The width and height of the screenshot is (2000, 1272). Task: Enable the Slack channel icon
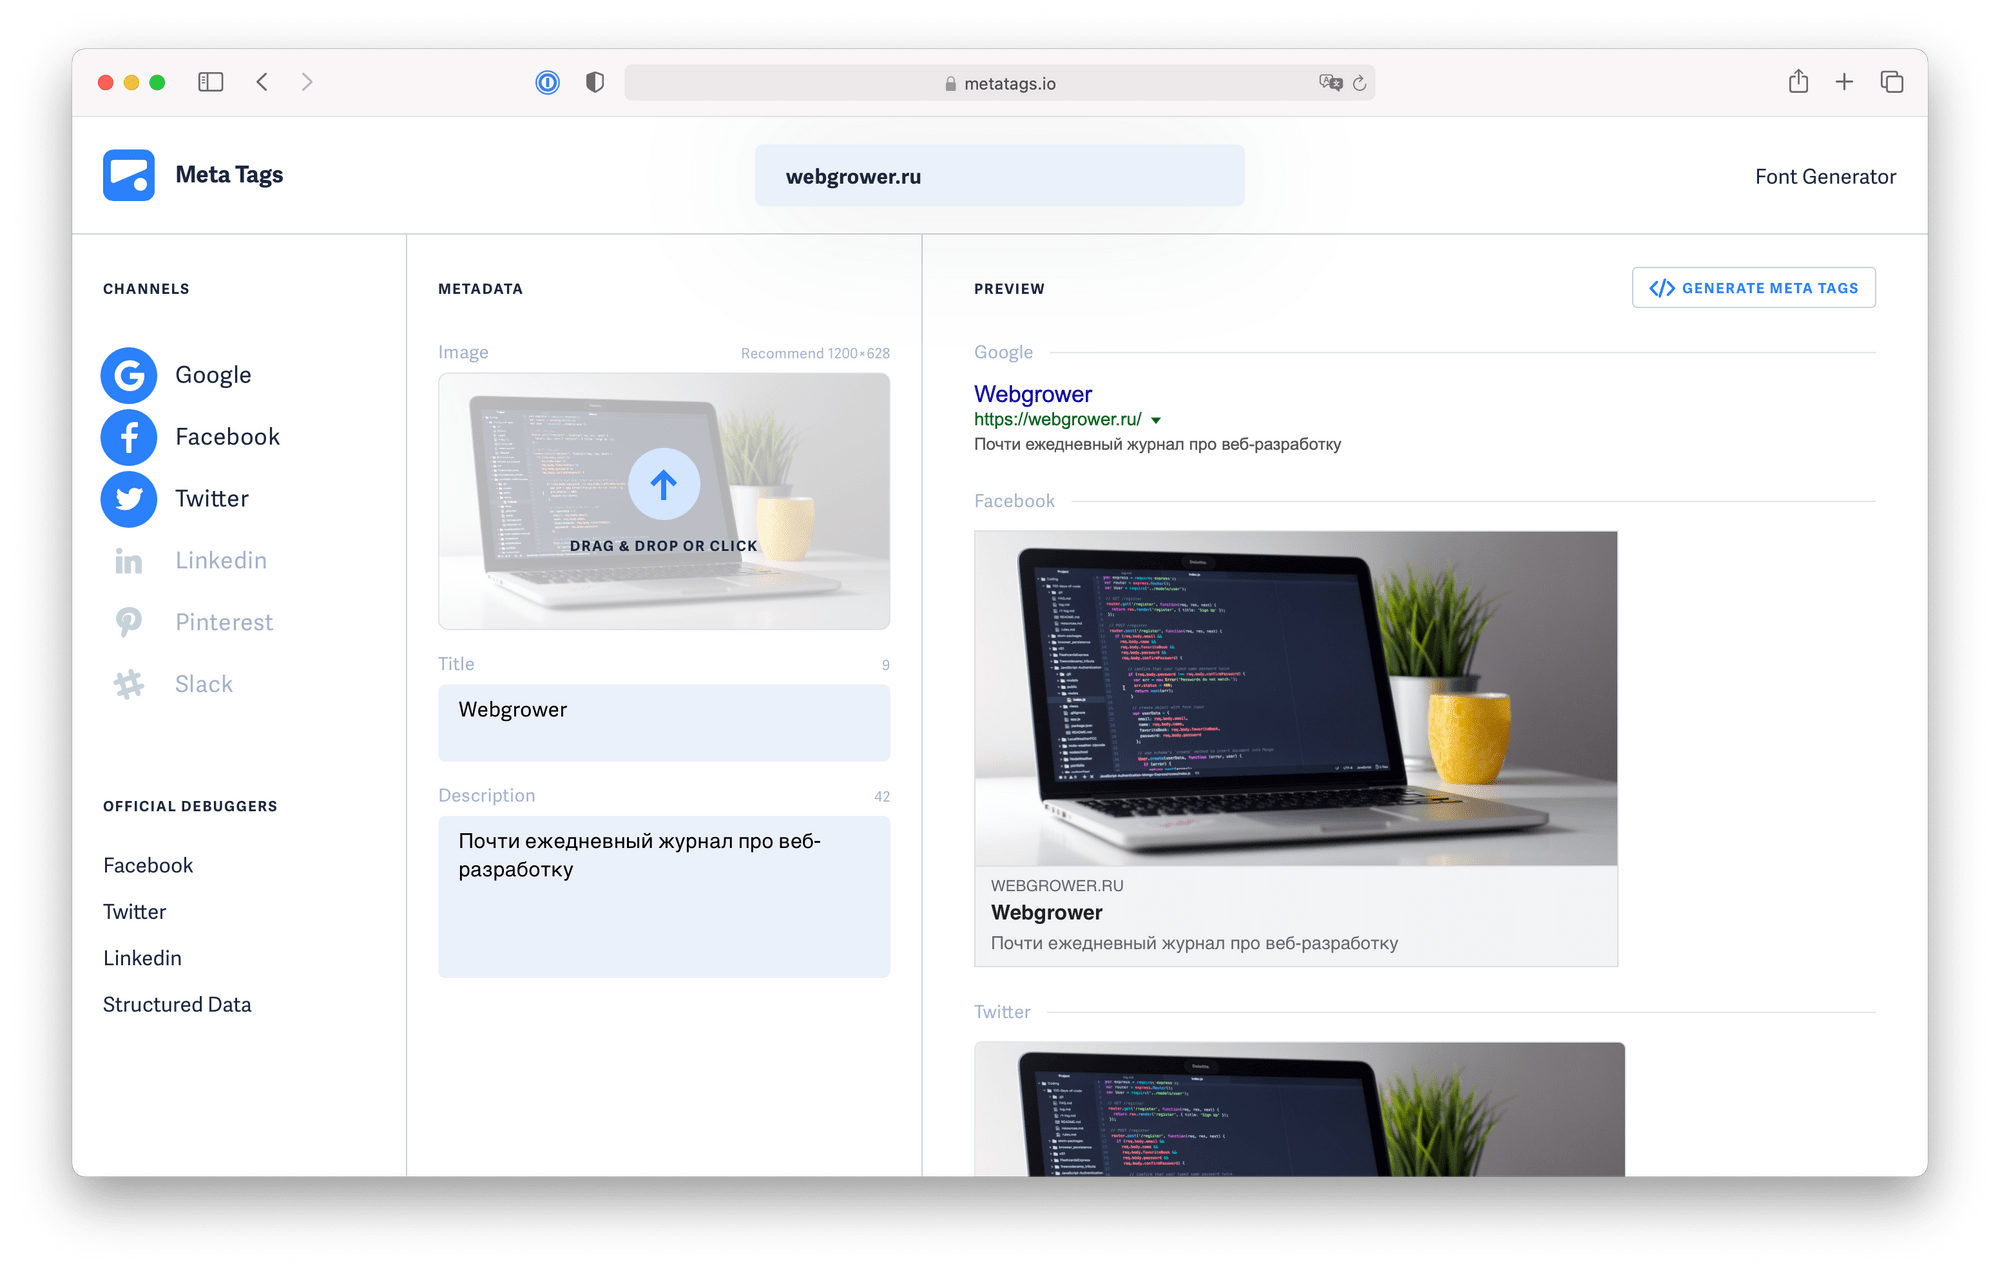tap(129, 684)
